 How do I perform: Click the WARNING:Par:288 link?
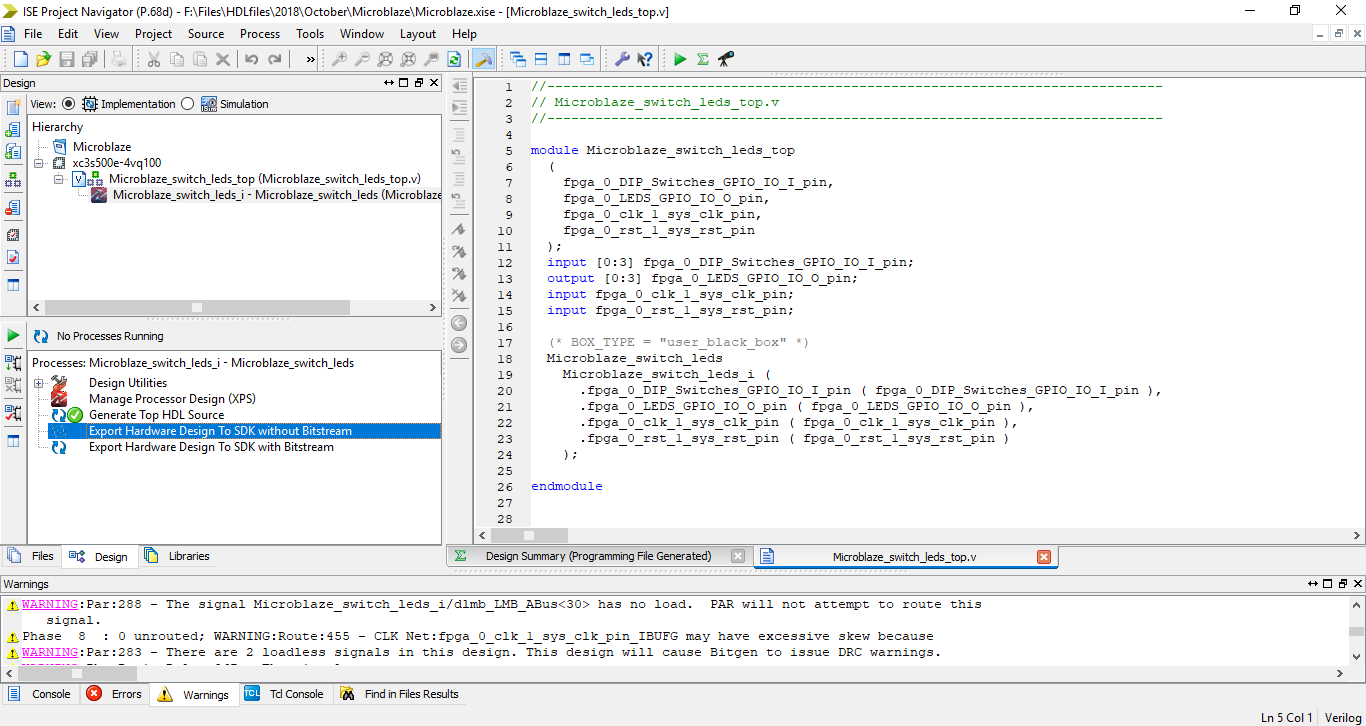tap(50, 604)
